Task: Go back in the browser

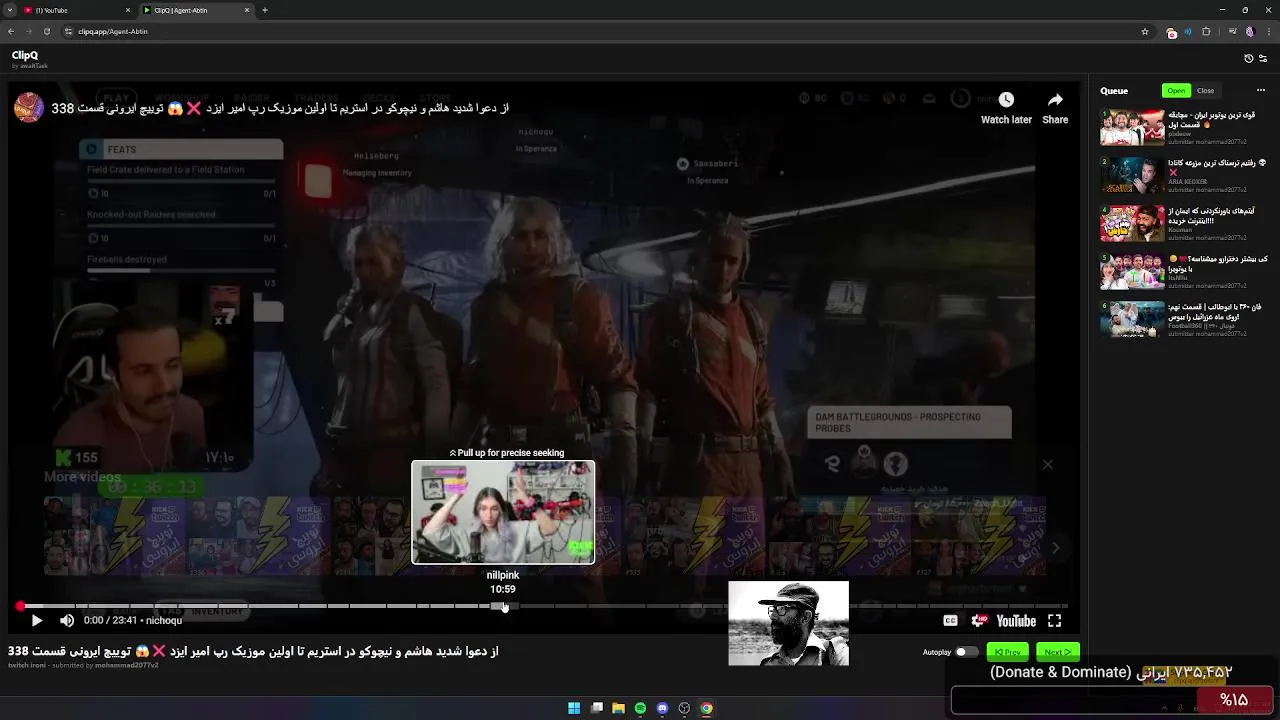Action: pyautogui.click(x=12, y=31)
